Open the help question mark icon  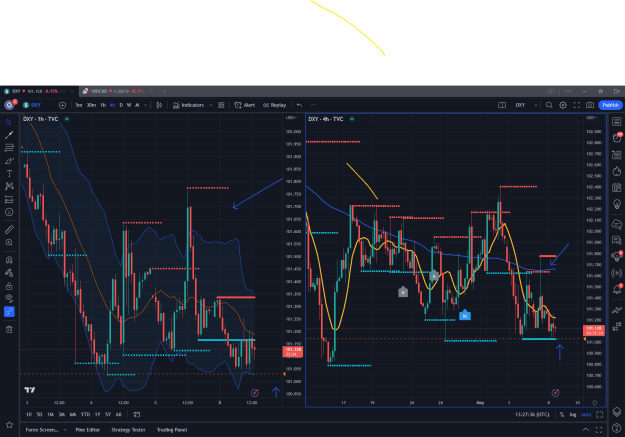617,429
